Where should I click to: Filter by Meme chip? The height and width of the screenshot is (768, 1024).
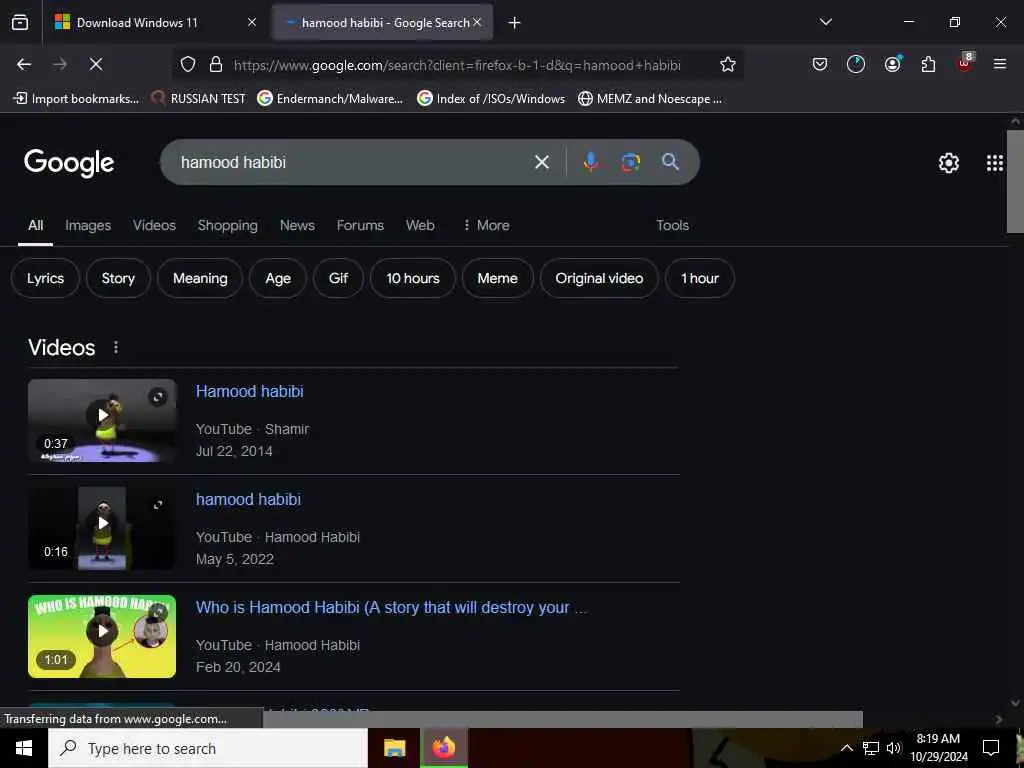pyautogui.click(x=498, y=278)
